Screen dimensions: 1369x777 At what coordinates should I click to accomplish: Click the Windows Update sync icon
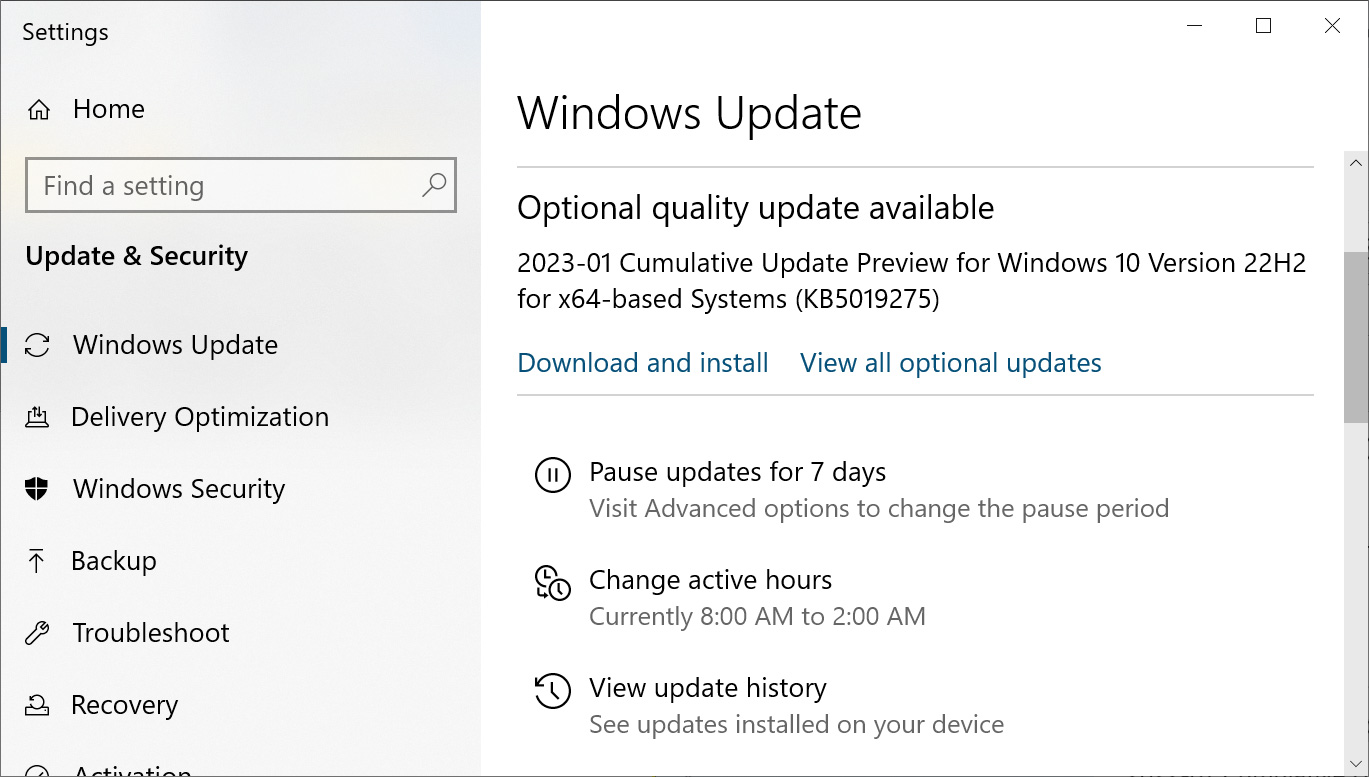38,344
